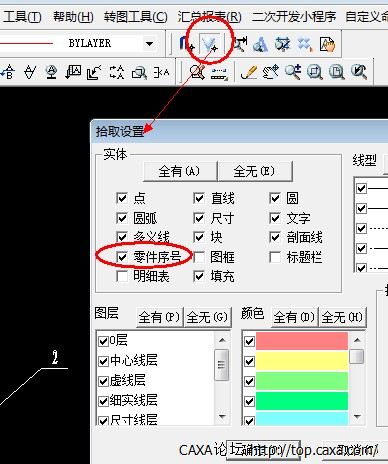Viewport: 388px width, 464px height.
Task: Click the zoom window magnifier icon
Action: (x=315, y=72)
